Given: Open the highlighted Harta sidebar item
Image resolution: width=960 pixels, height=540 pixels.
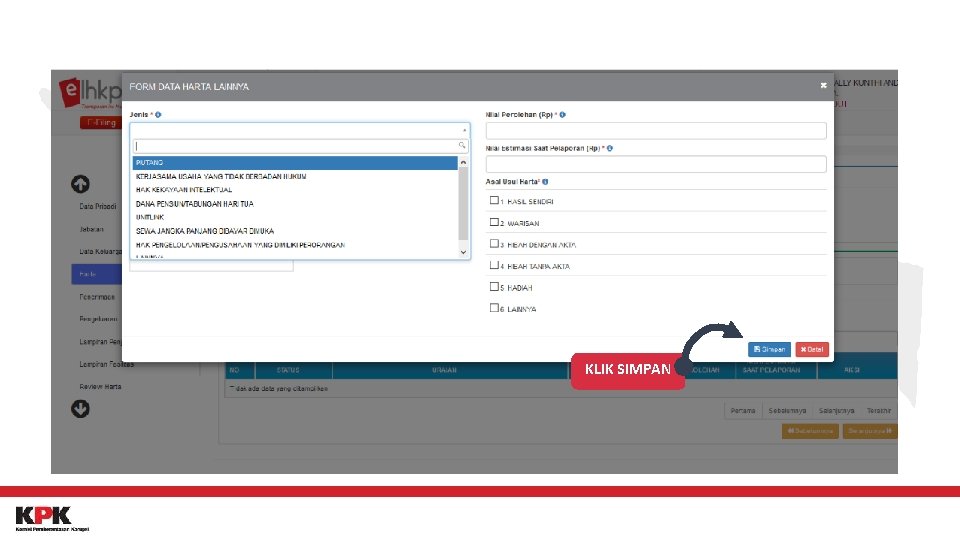Looking at the screenshot, I should coord(97,274).
